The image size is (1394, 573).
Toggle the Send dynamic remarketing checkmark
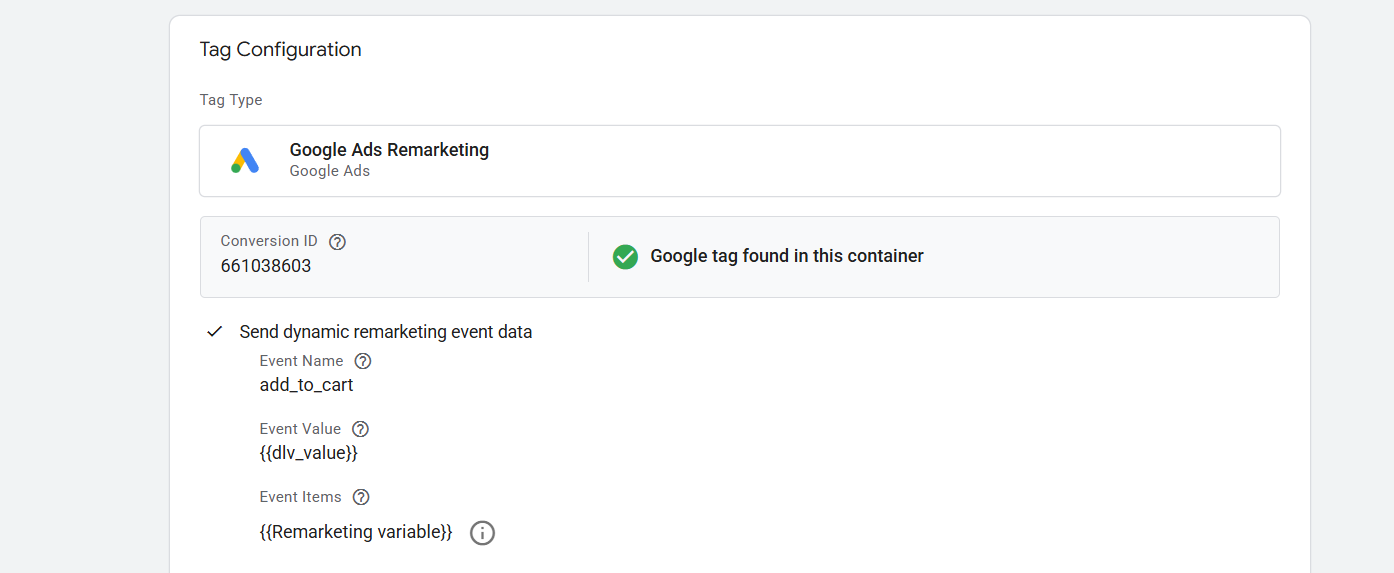(x=214, y=332)
